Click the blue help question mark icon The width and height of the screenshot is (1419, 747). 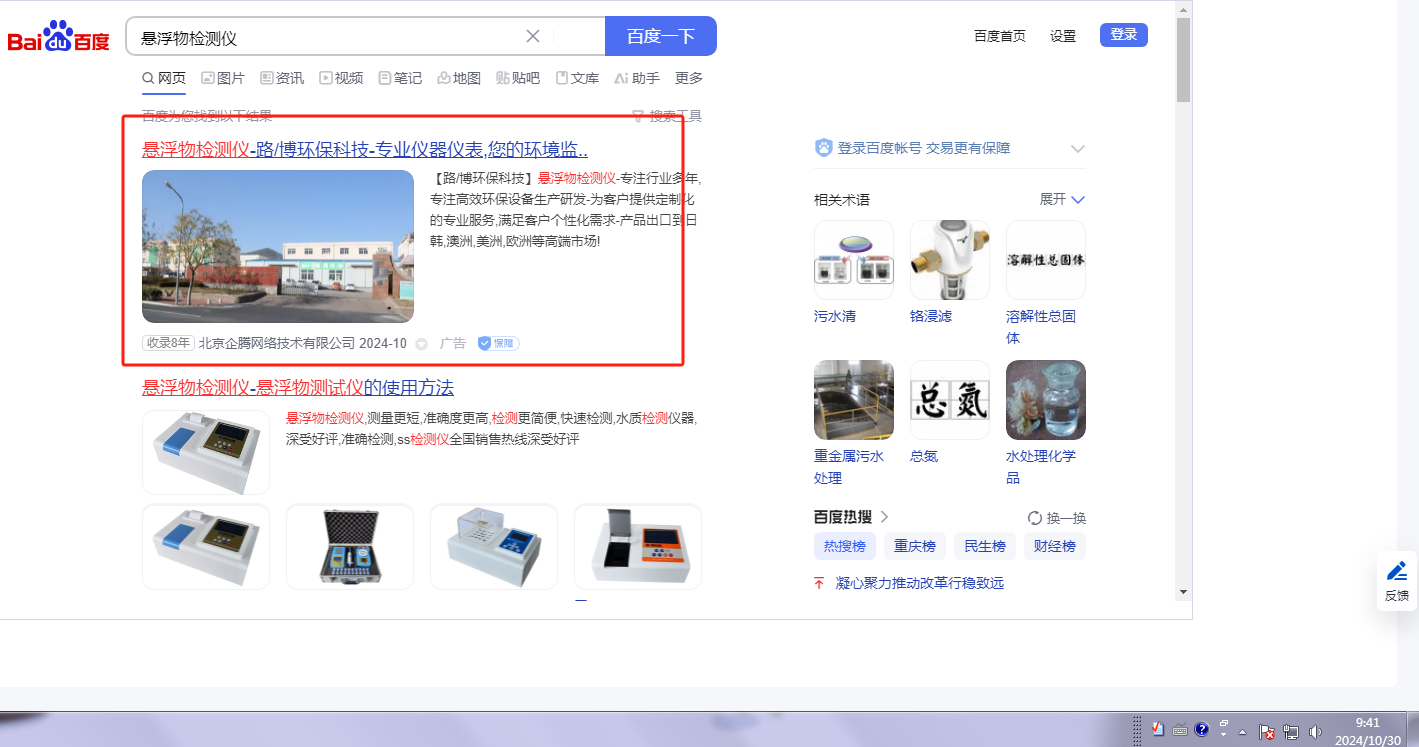coord(1201,729)
